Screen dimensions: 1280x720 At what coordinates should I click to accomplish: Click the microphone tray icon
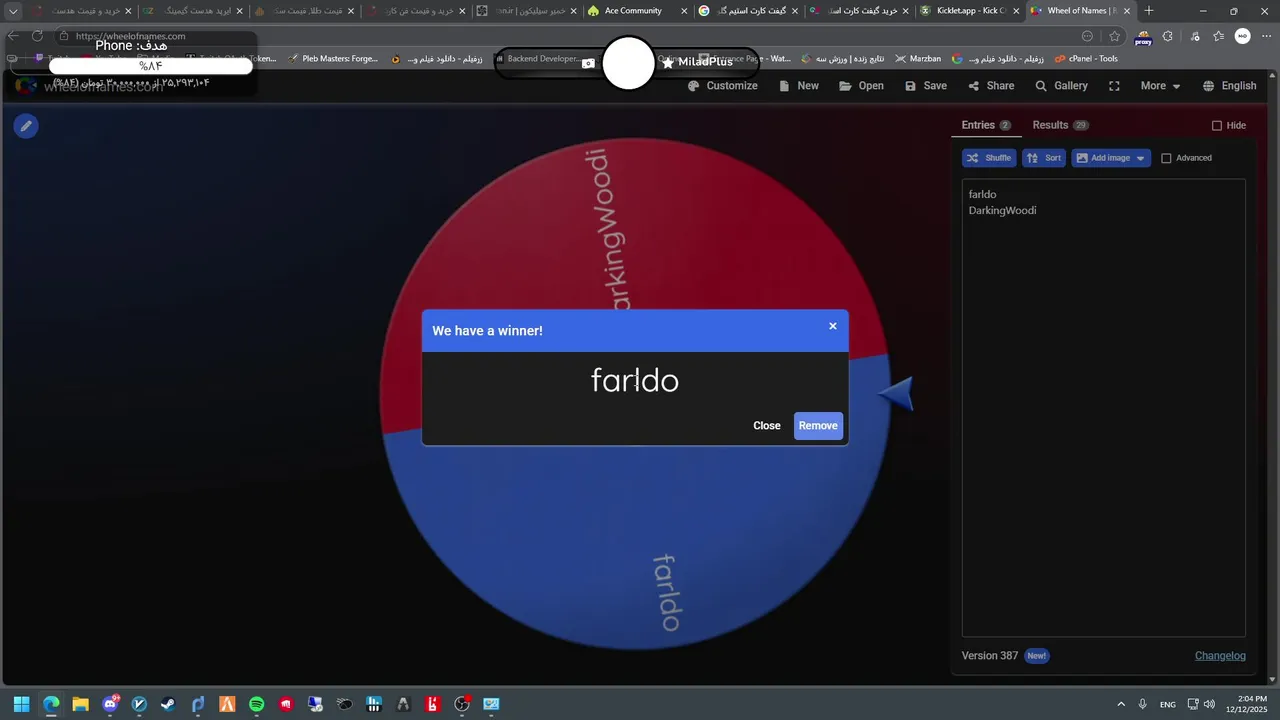[1142, 704]
